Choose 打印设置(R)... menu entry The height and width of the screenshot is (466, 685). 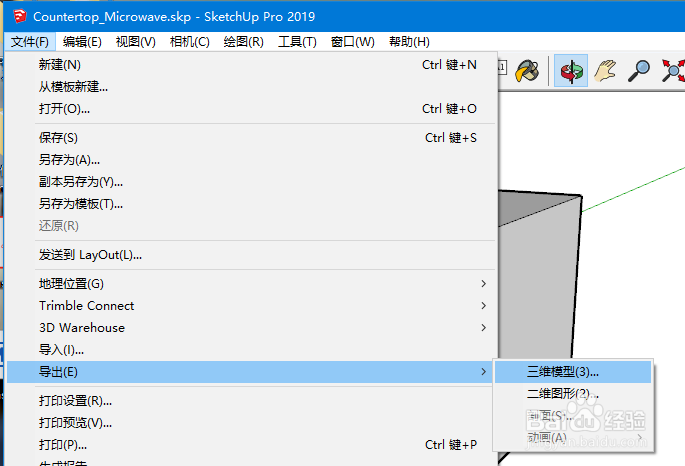click(251, 401)
